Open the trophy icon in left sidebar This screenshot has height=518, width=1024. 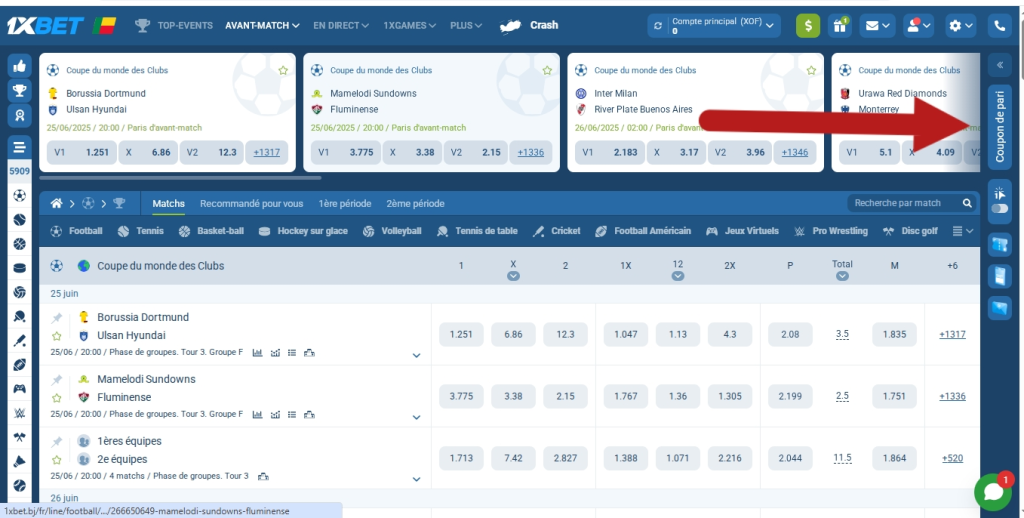(19, 90)
